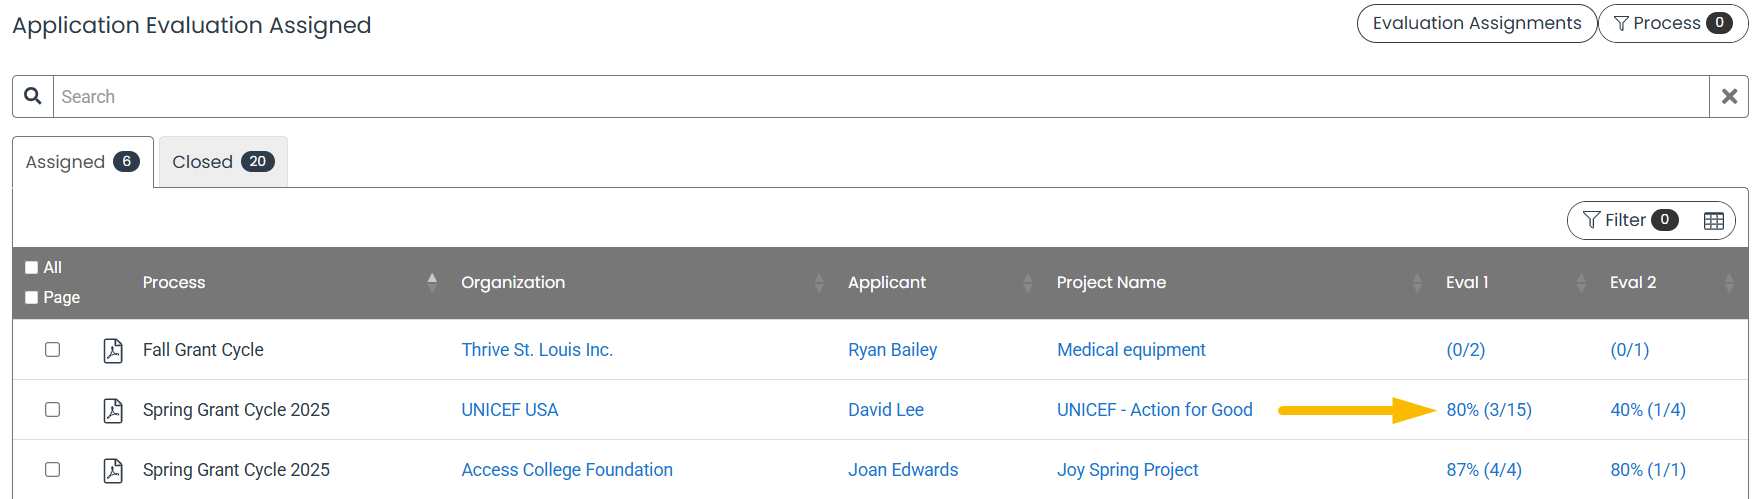Focus the Search input field
Viewport: 1760px width, 499px height.
pyautogui.click(x=880, y=97)
